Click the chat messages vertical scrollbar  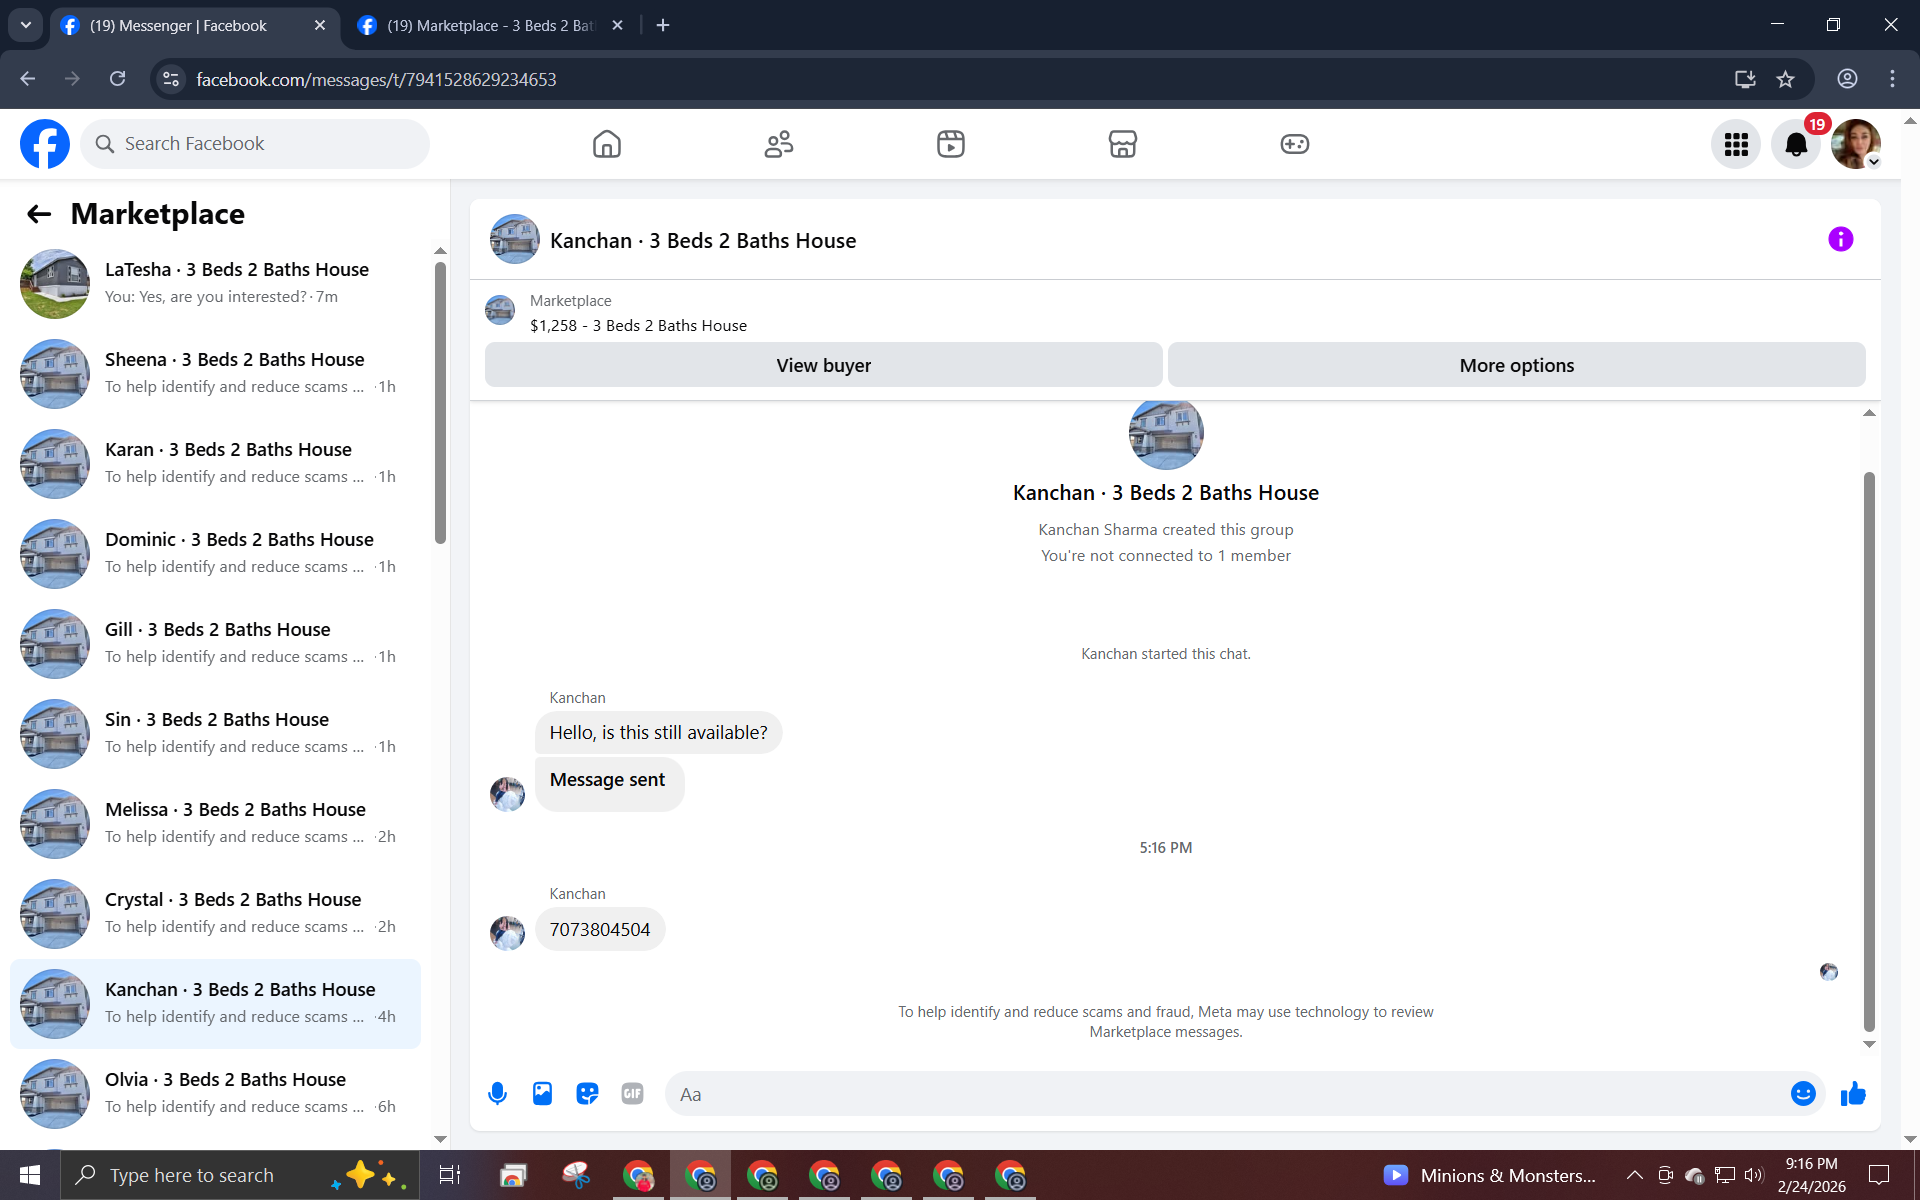tap(1868, 750)
